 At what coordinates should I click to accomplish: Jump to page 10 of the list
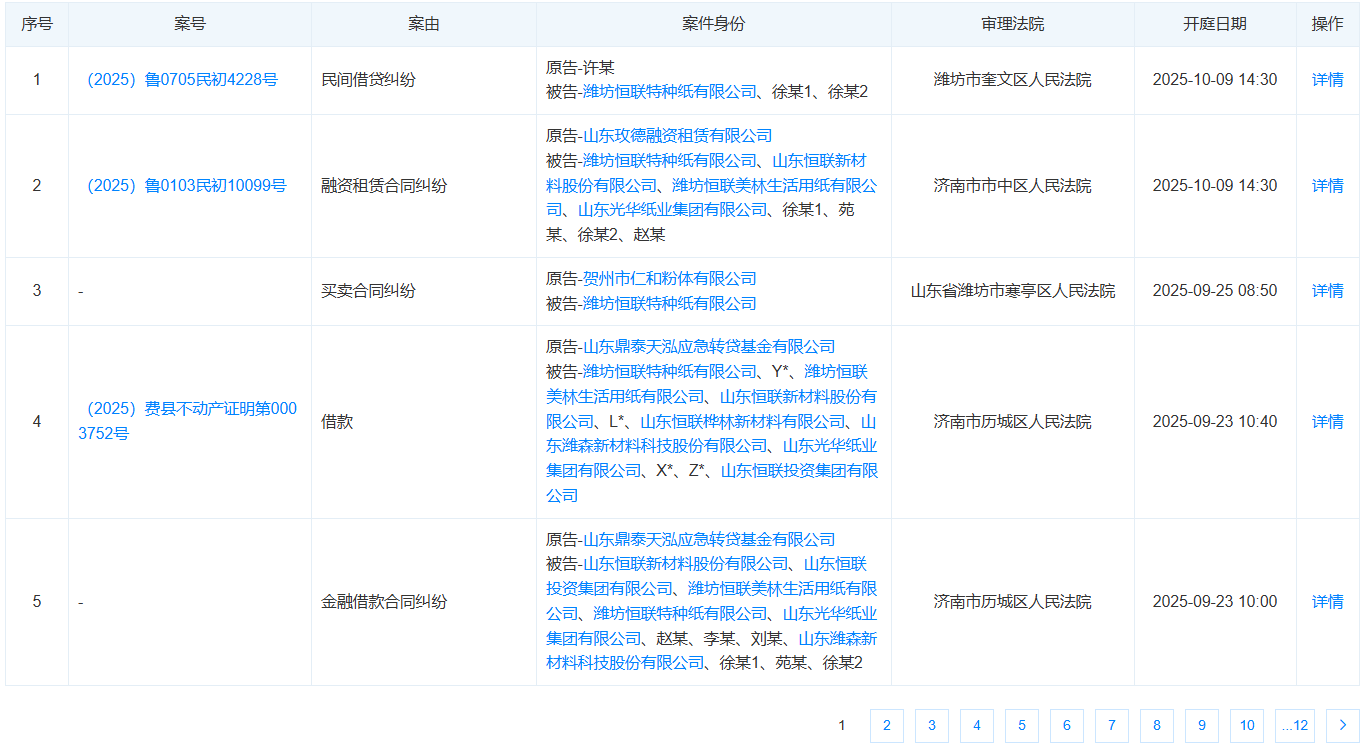1247,726
